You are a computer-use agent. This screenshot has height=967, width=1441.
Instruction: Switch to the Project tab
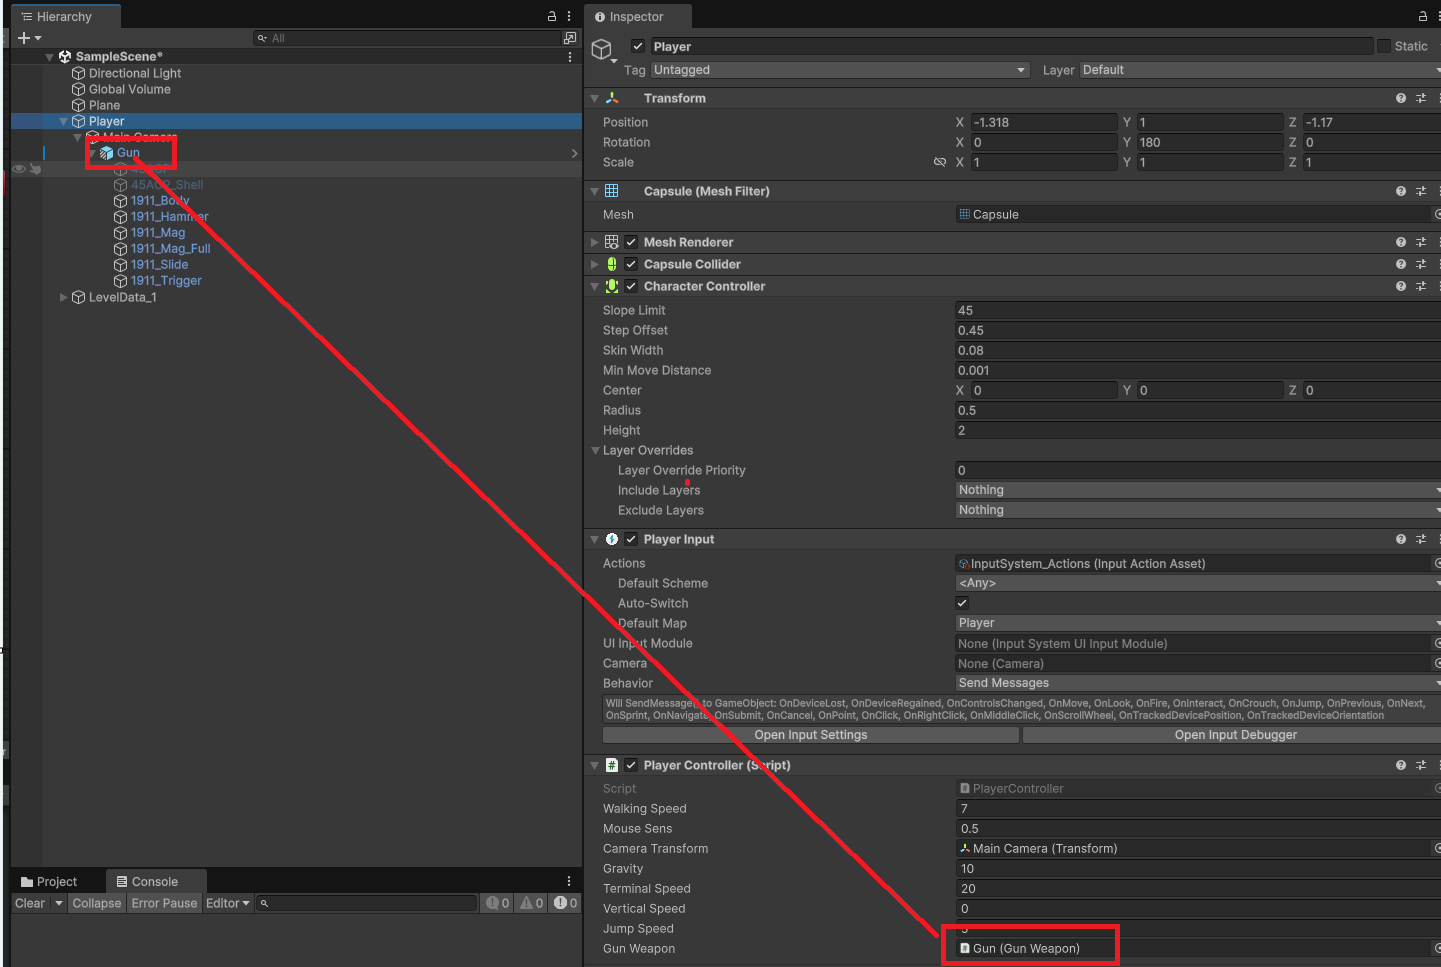(x=49, y=881)
